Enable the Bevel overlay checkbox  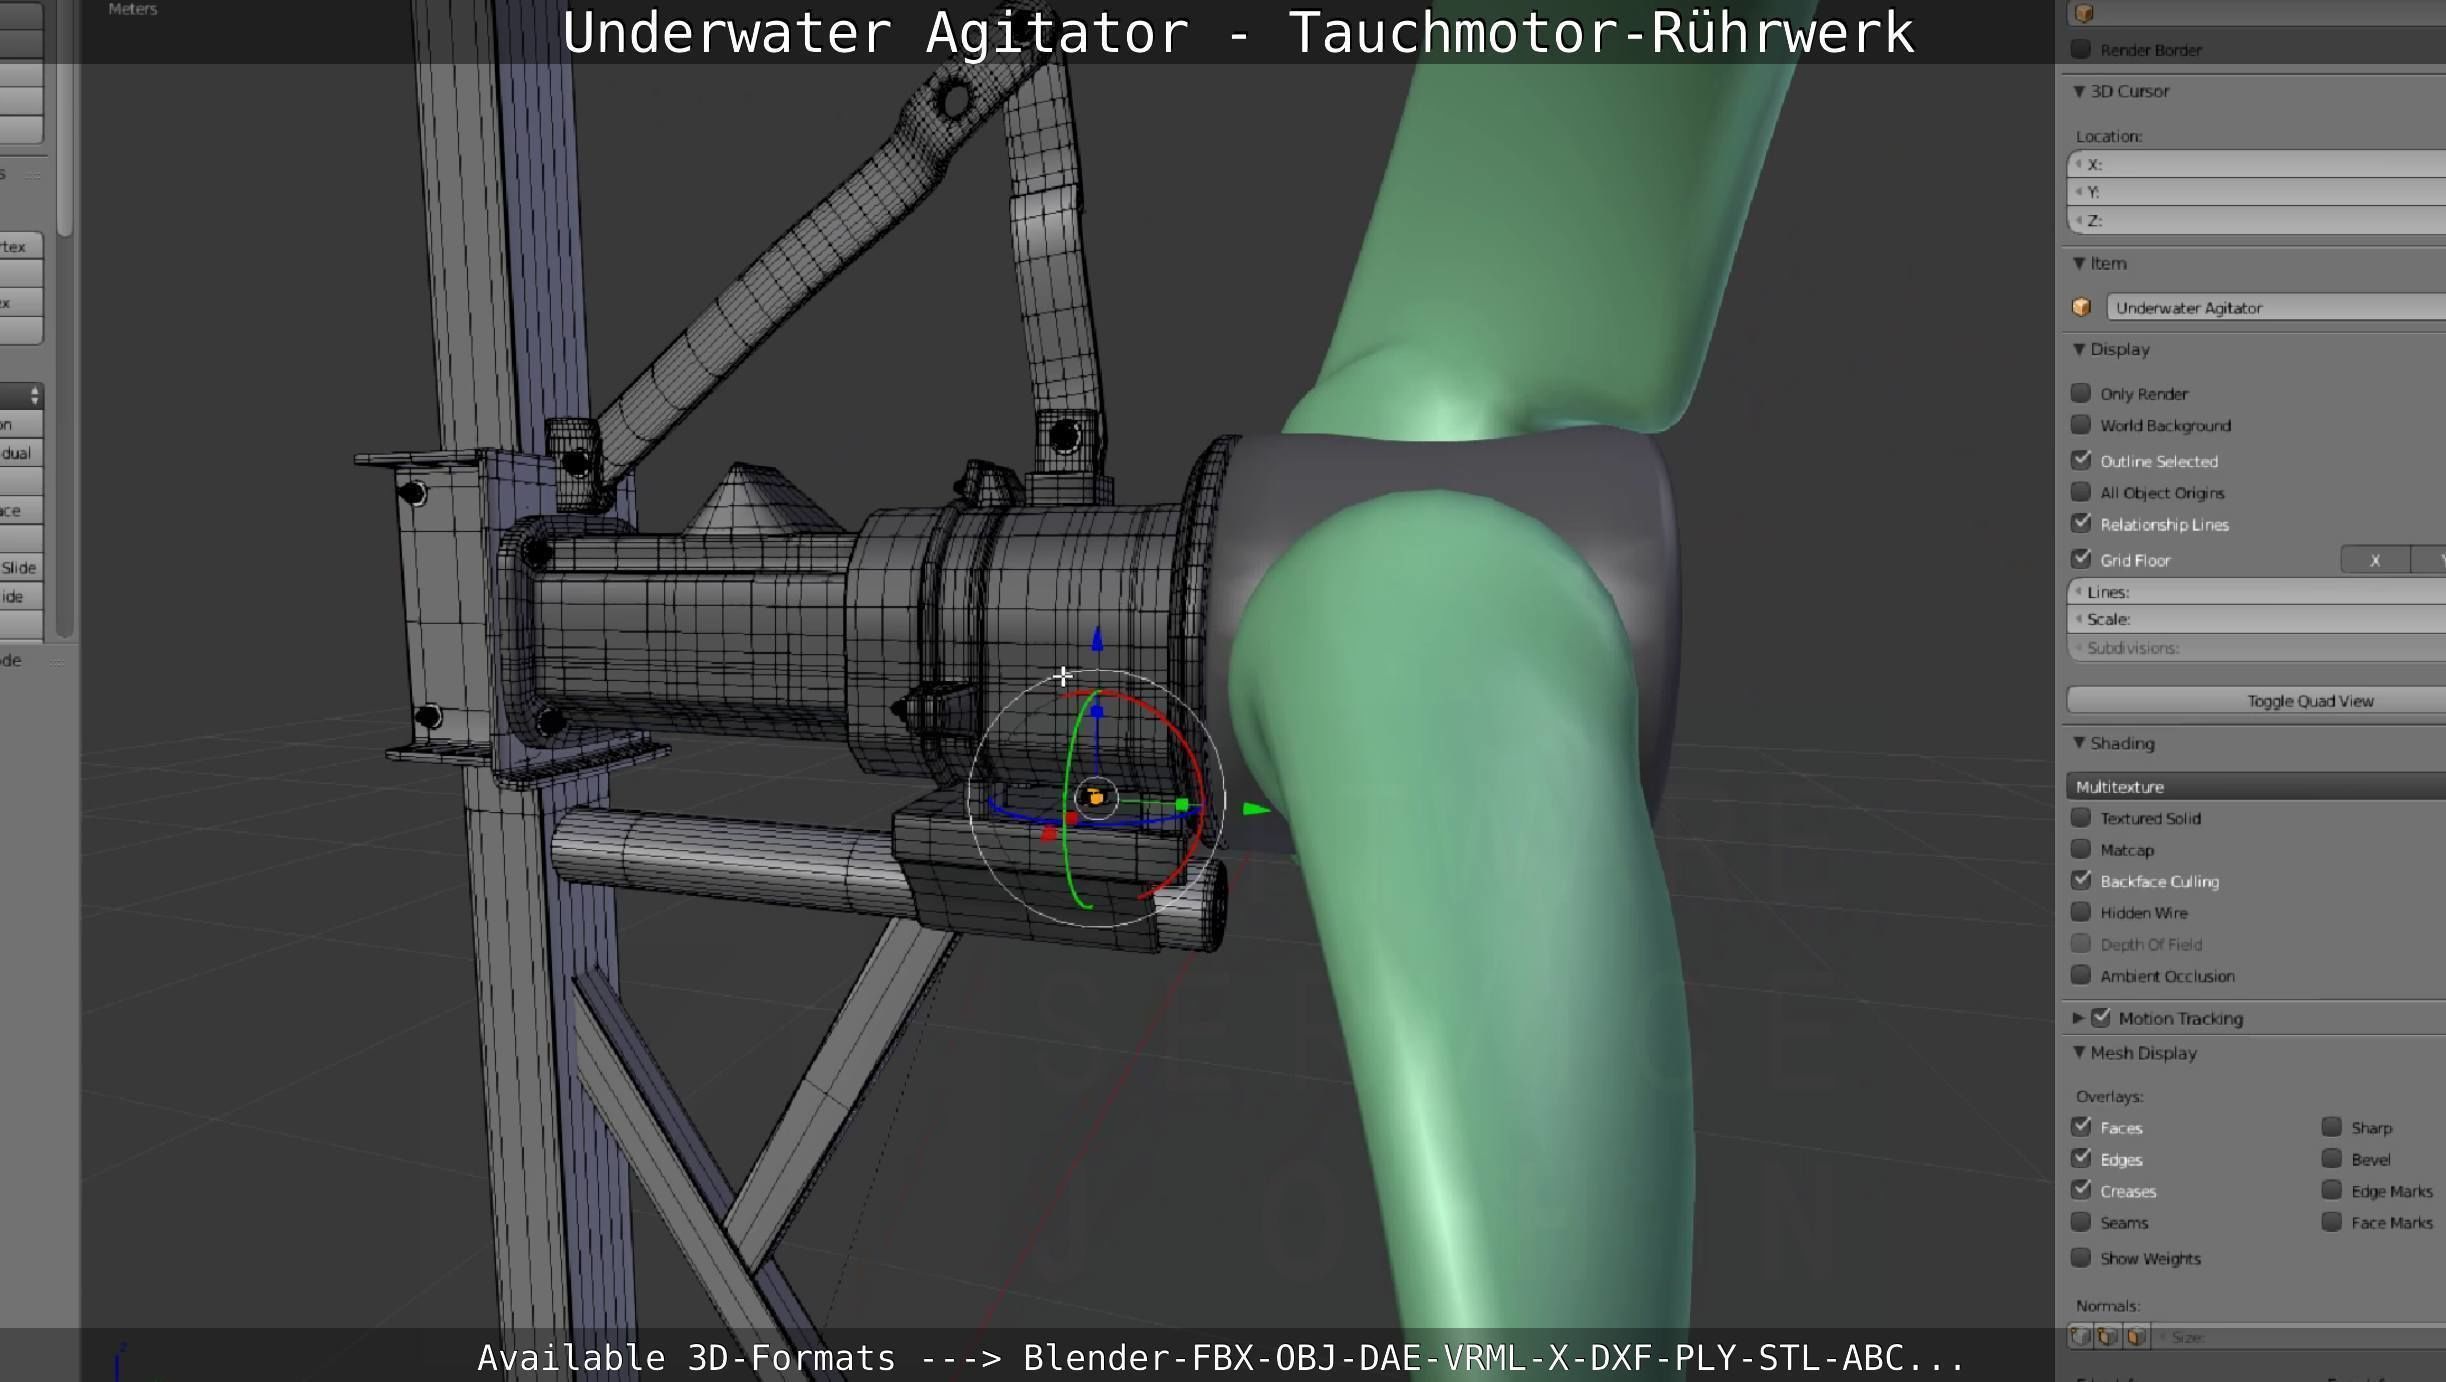tap(2332, 1158)
